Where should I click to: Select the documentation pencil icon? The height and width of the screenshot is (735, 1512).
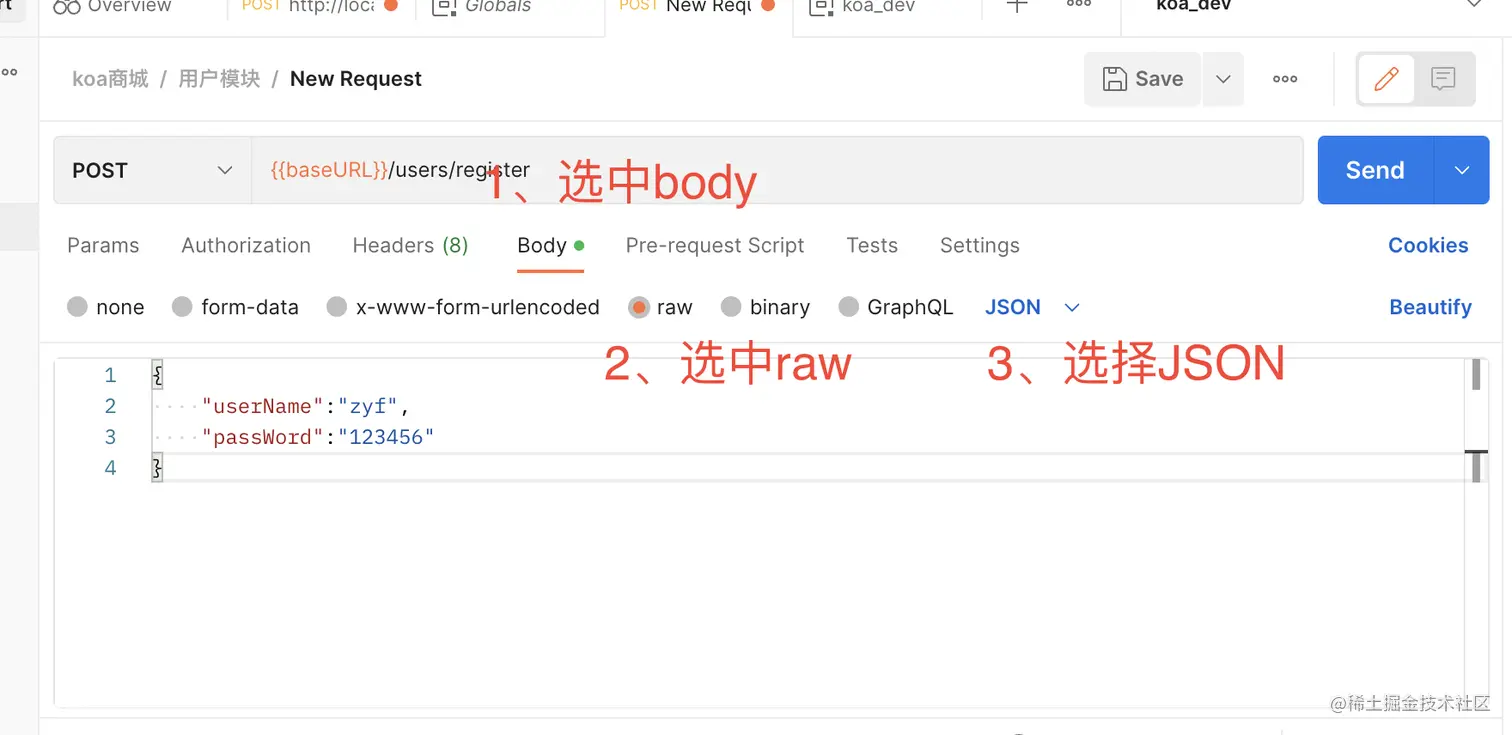[x=1385, y=78]
